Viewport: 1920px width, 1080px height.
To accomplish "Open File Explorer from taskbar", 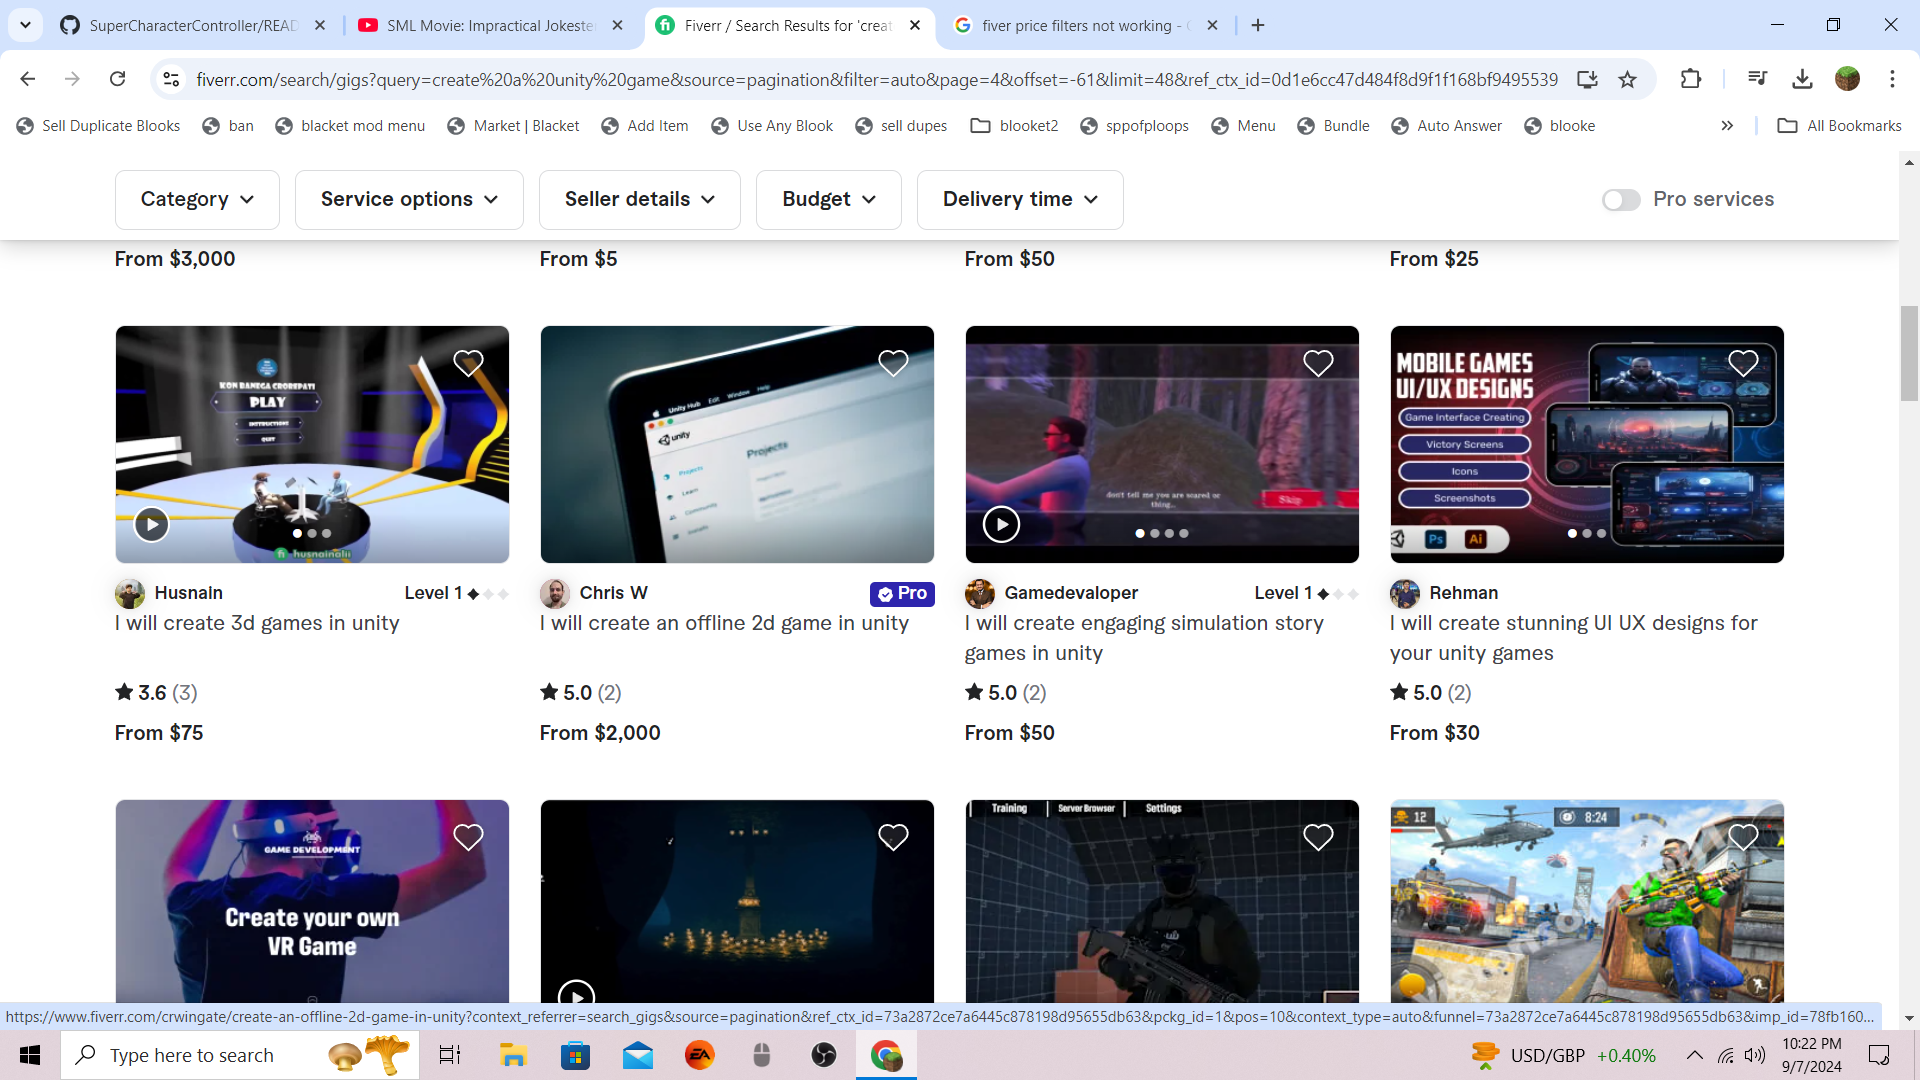I will click(x=513, y=1055).
